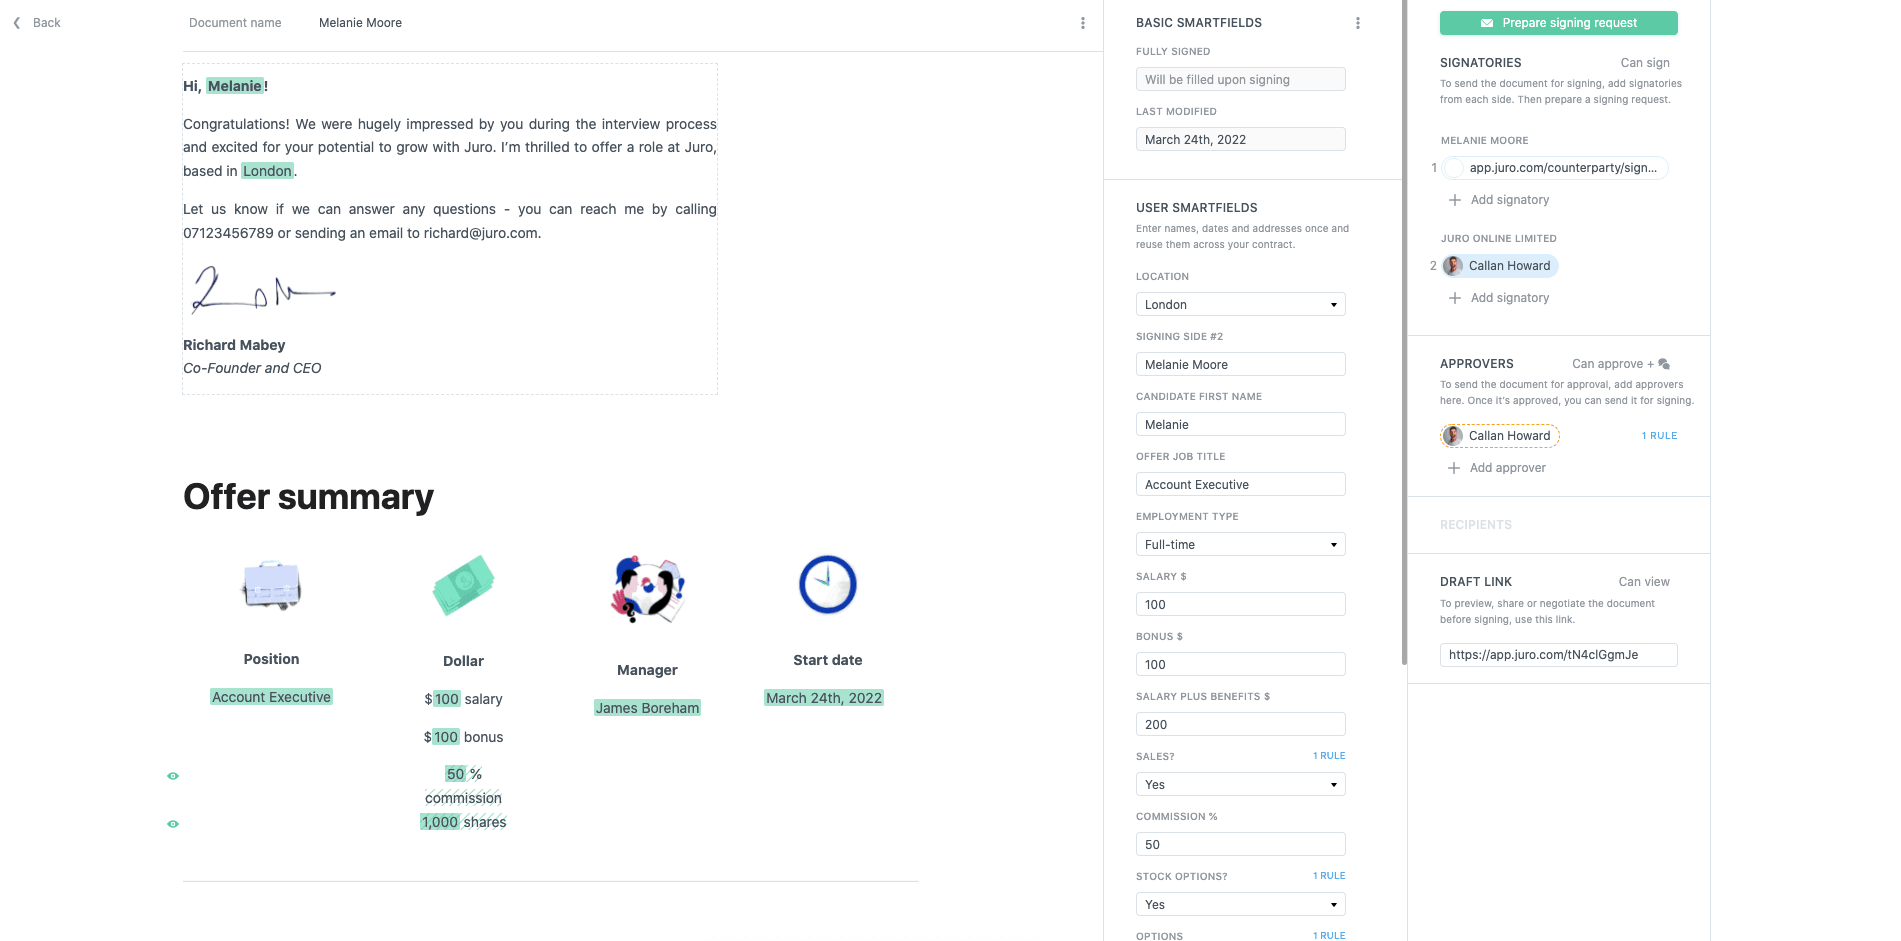Click the plus icon to add a signatory under Melanie Moore
Viewport: 1901px width, 941px height.
[x=1455, y=199]
